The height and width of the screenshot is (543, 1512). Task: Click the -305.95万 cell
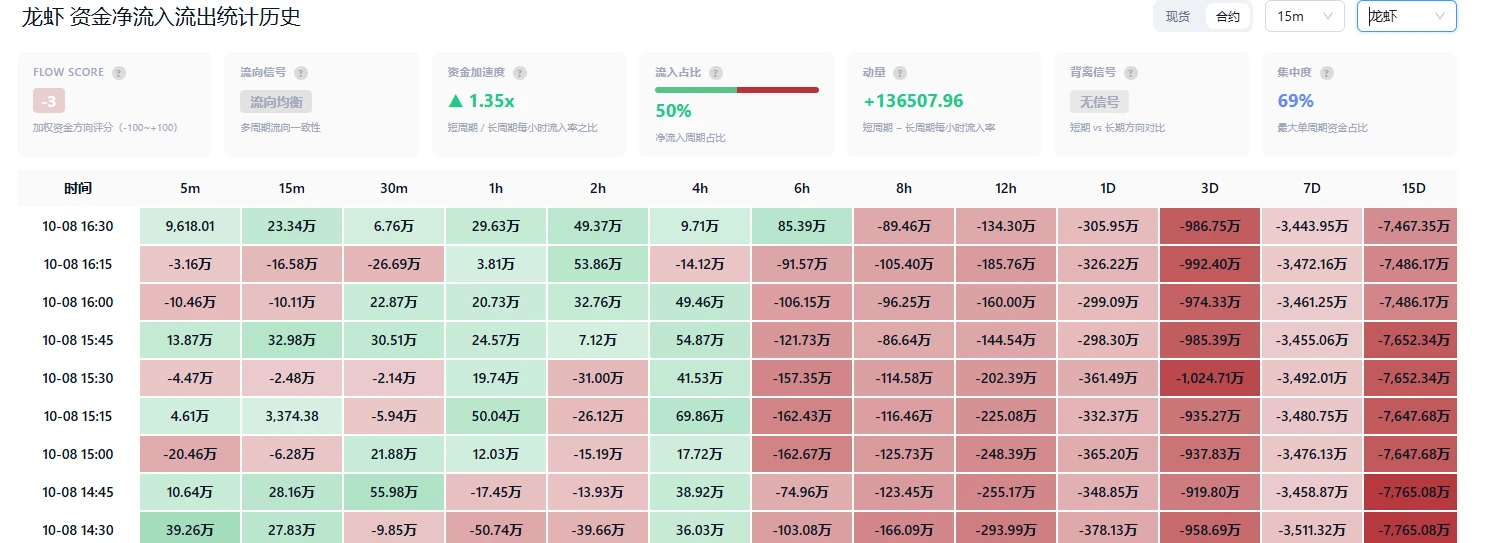[x=1108, y=226]
